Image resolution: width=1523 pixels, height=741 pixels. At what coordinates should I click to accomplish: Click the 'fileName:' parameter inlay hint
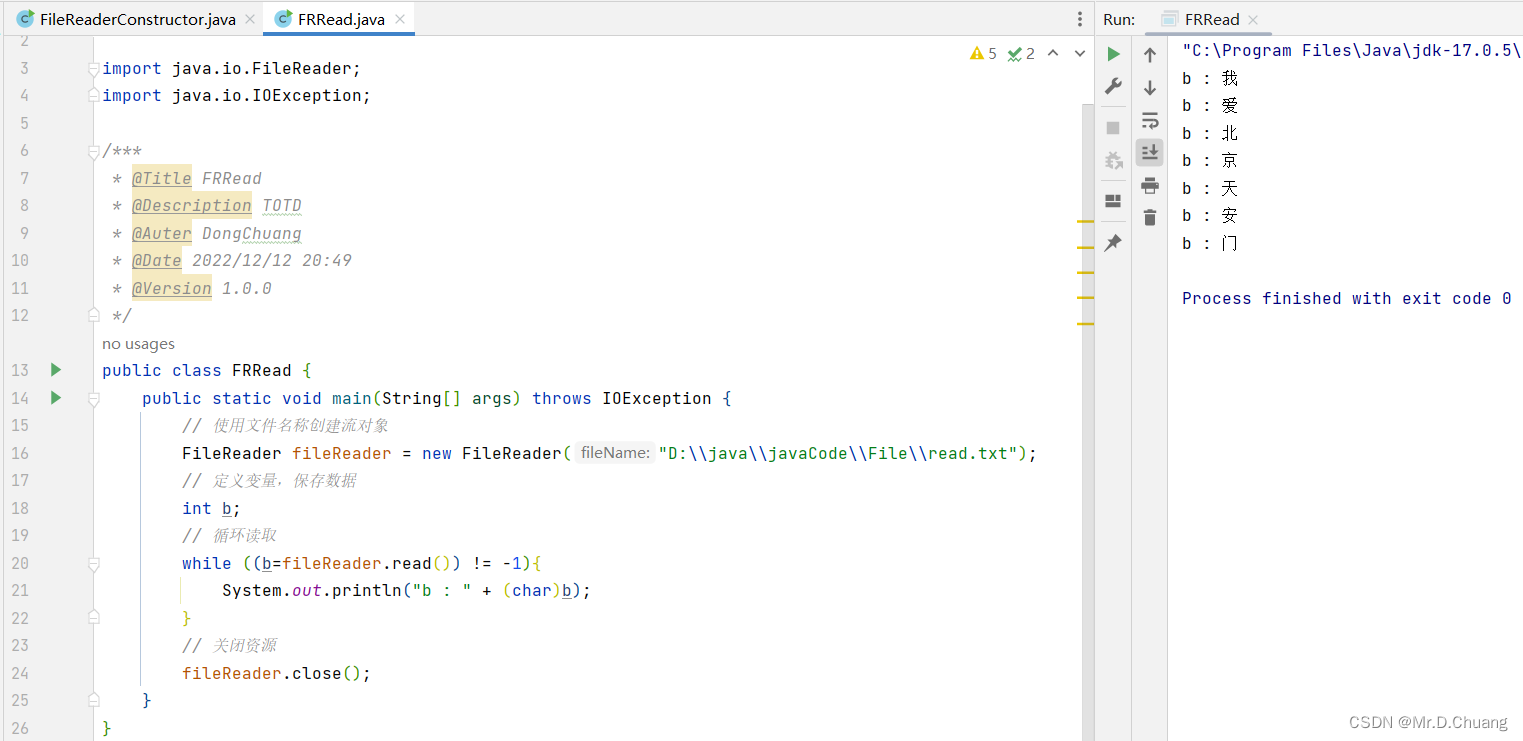pyautogui.click(x=614, y=453)
